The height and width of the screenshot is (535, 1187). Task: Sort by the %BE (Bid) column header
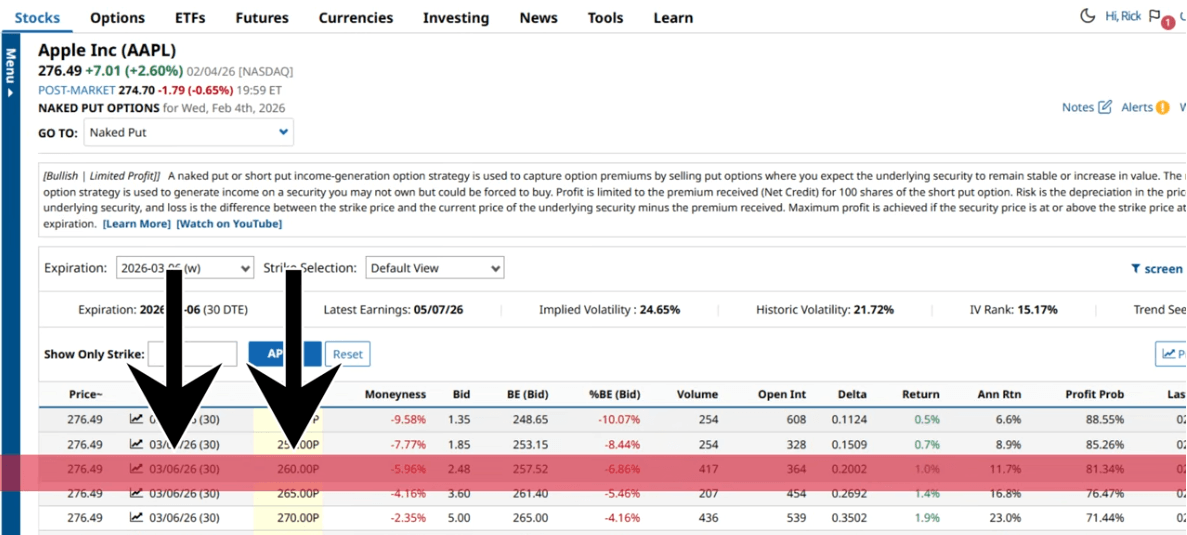click(615, 394)
